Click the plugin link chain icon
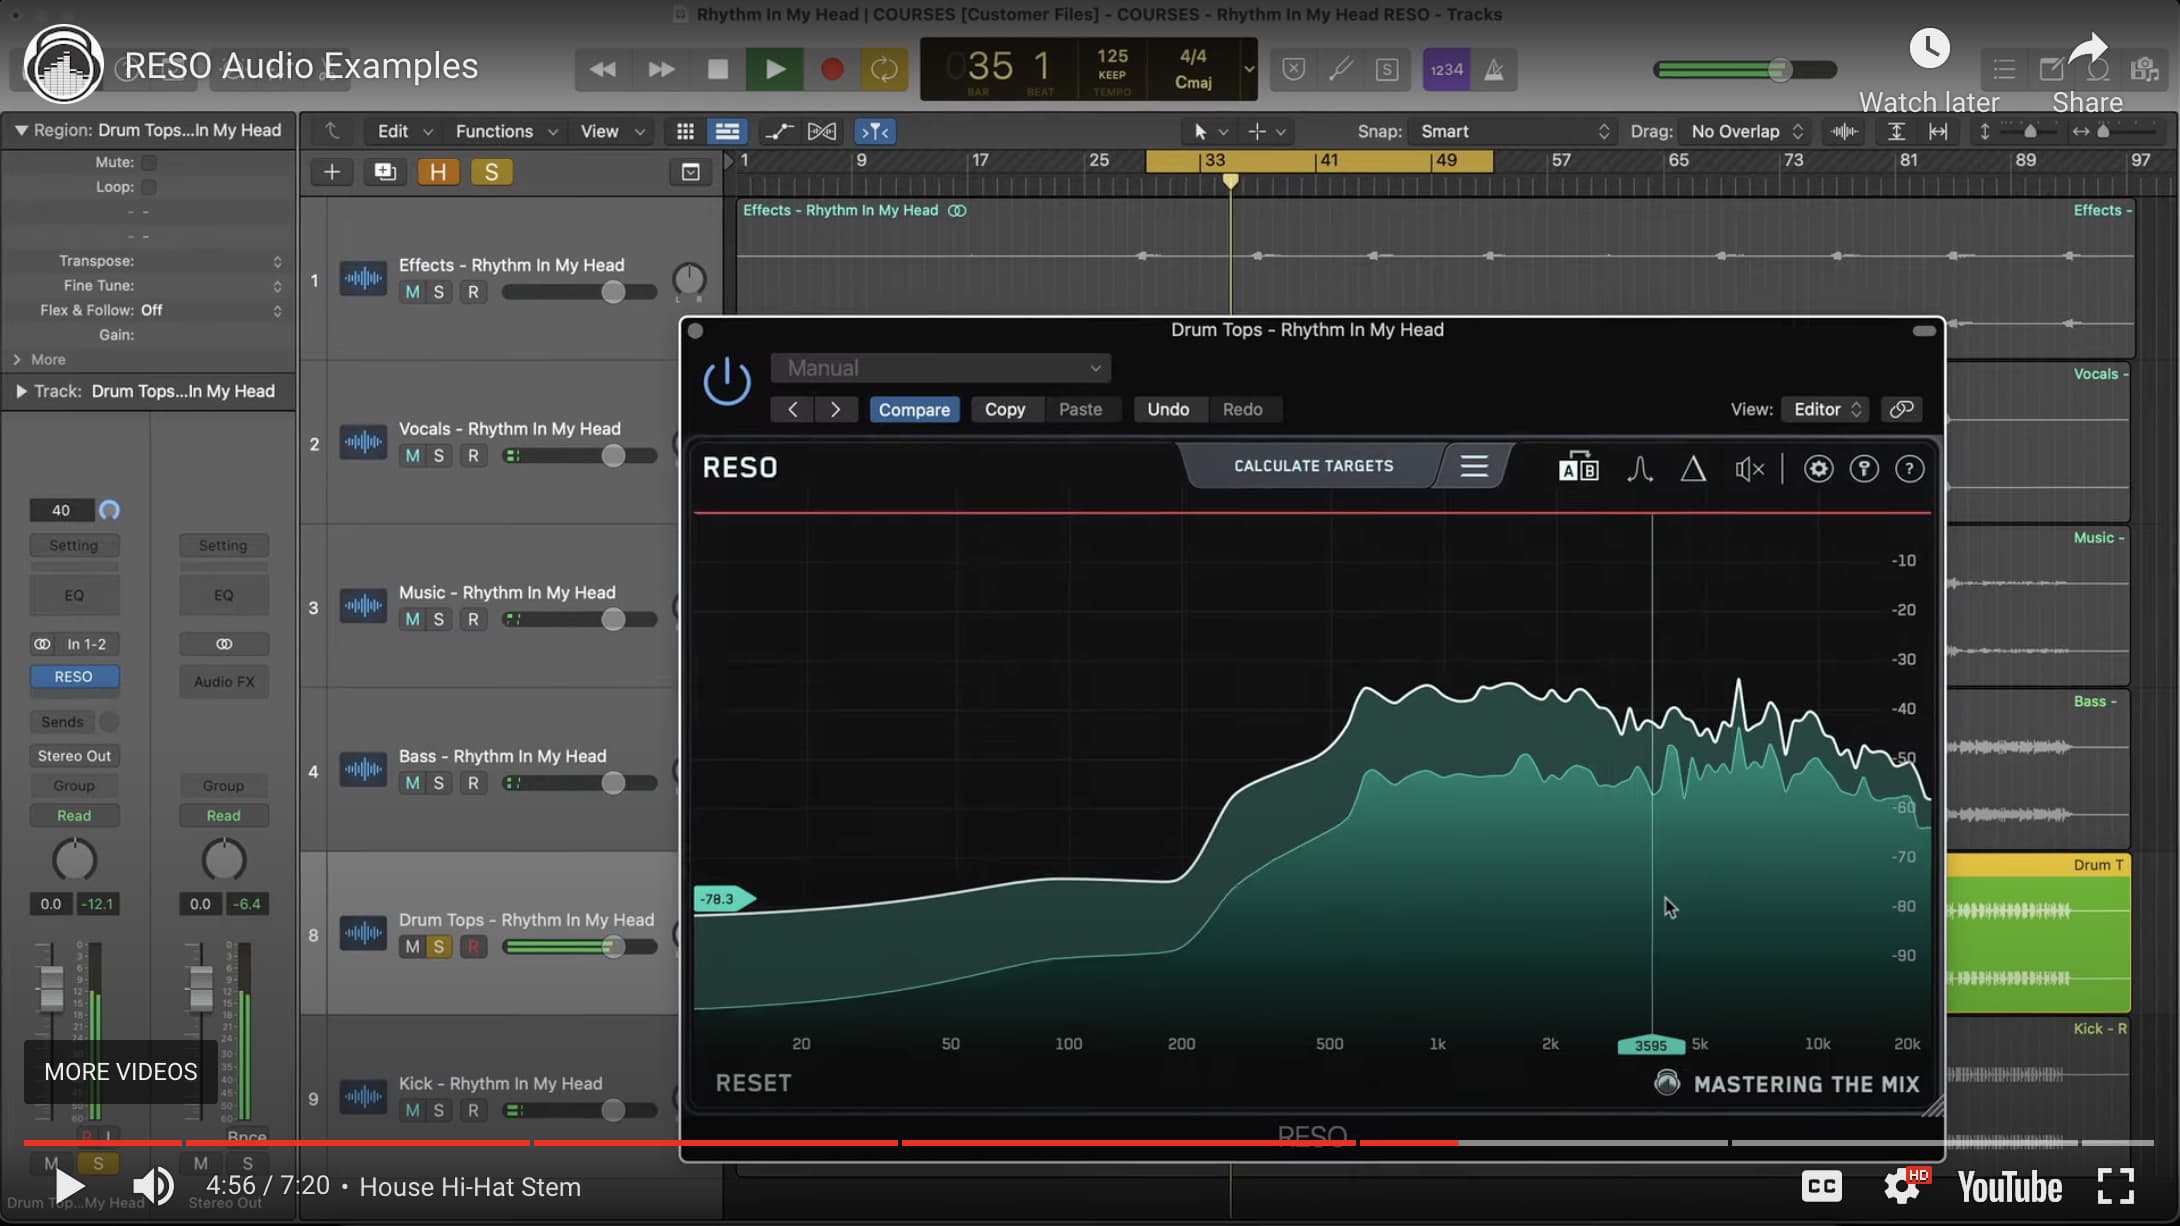Screen dimensions: 2180x1226 click(x=1901, y=409)
